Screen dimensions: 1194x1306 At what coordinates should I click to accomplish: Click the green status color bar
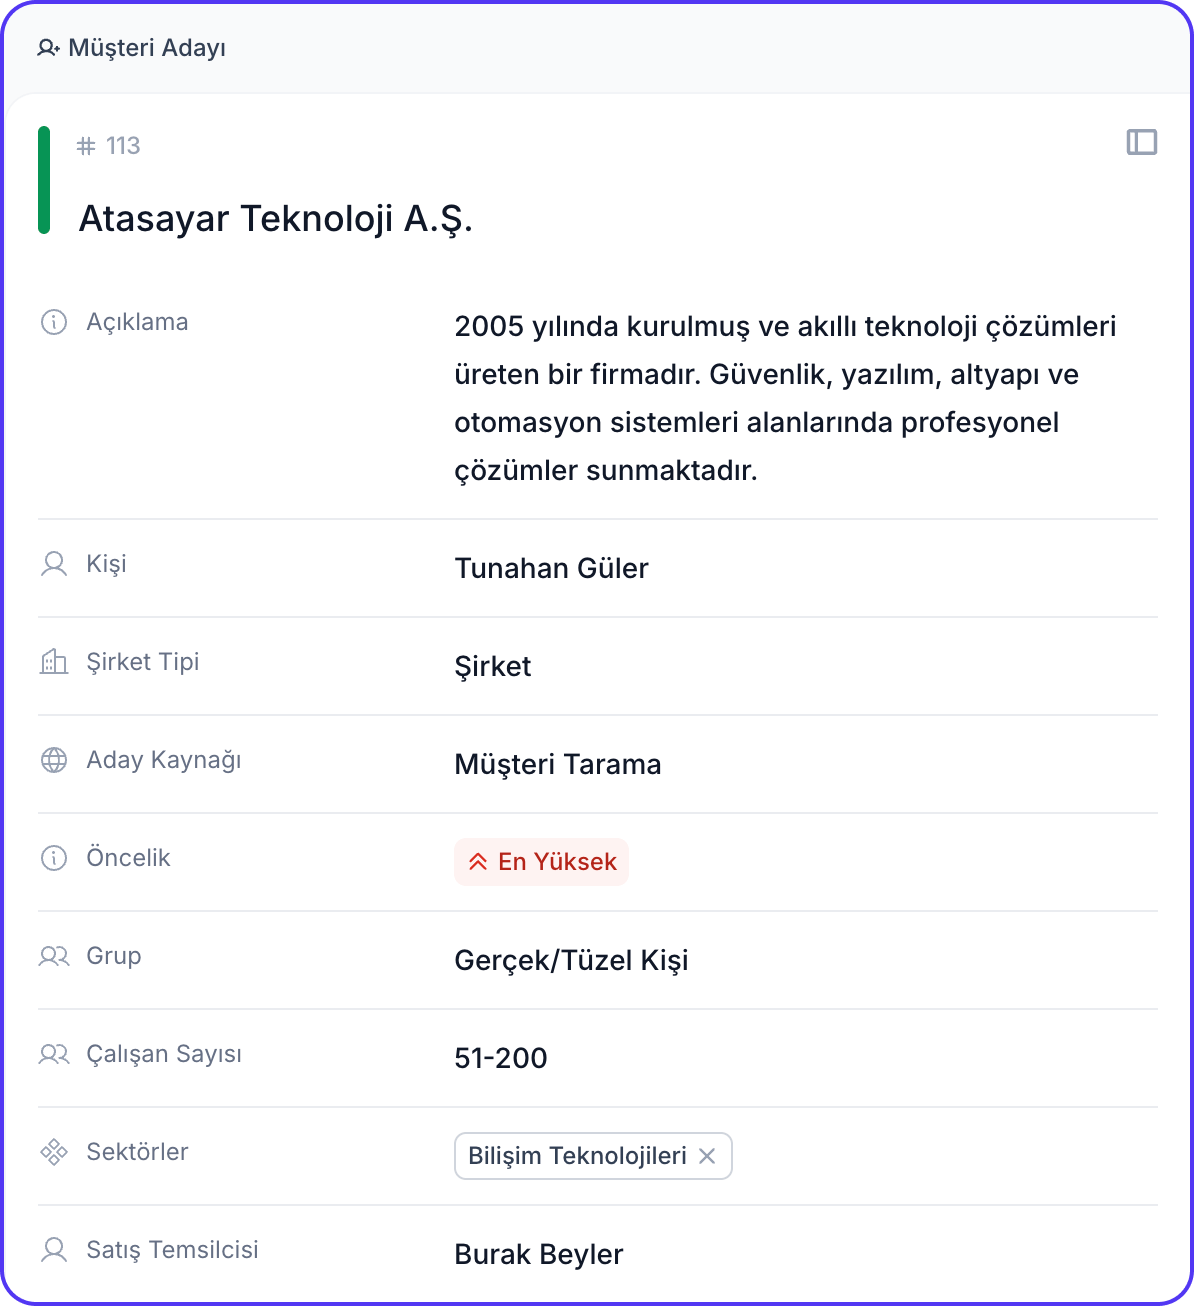pos(44,180)
